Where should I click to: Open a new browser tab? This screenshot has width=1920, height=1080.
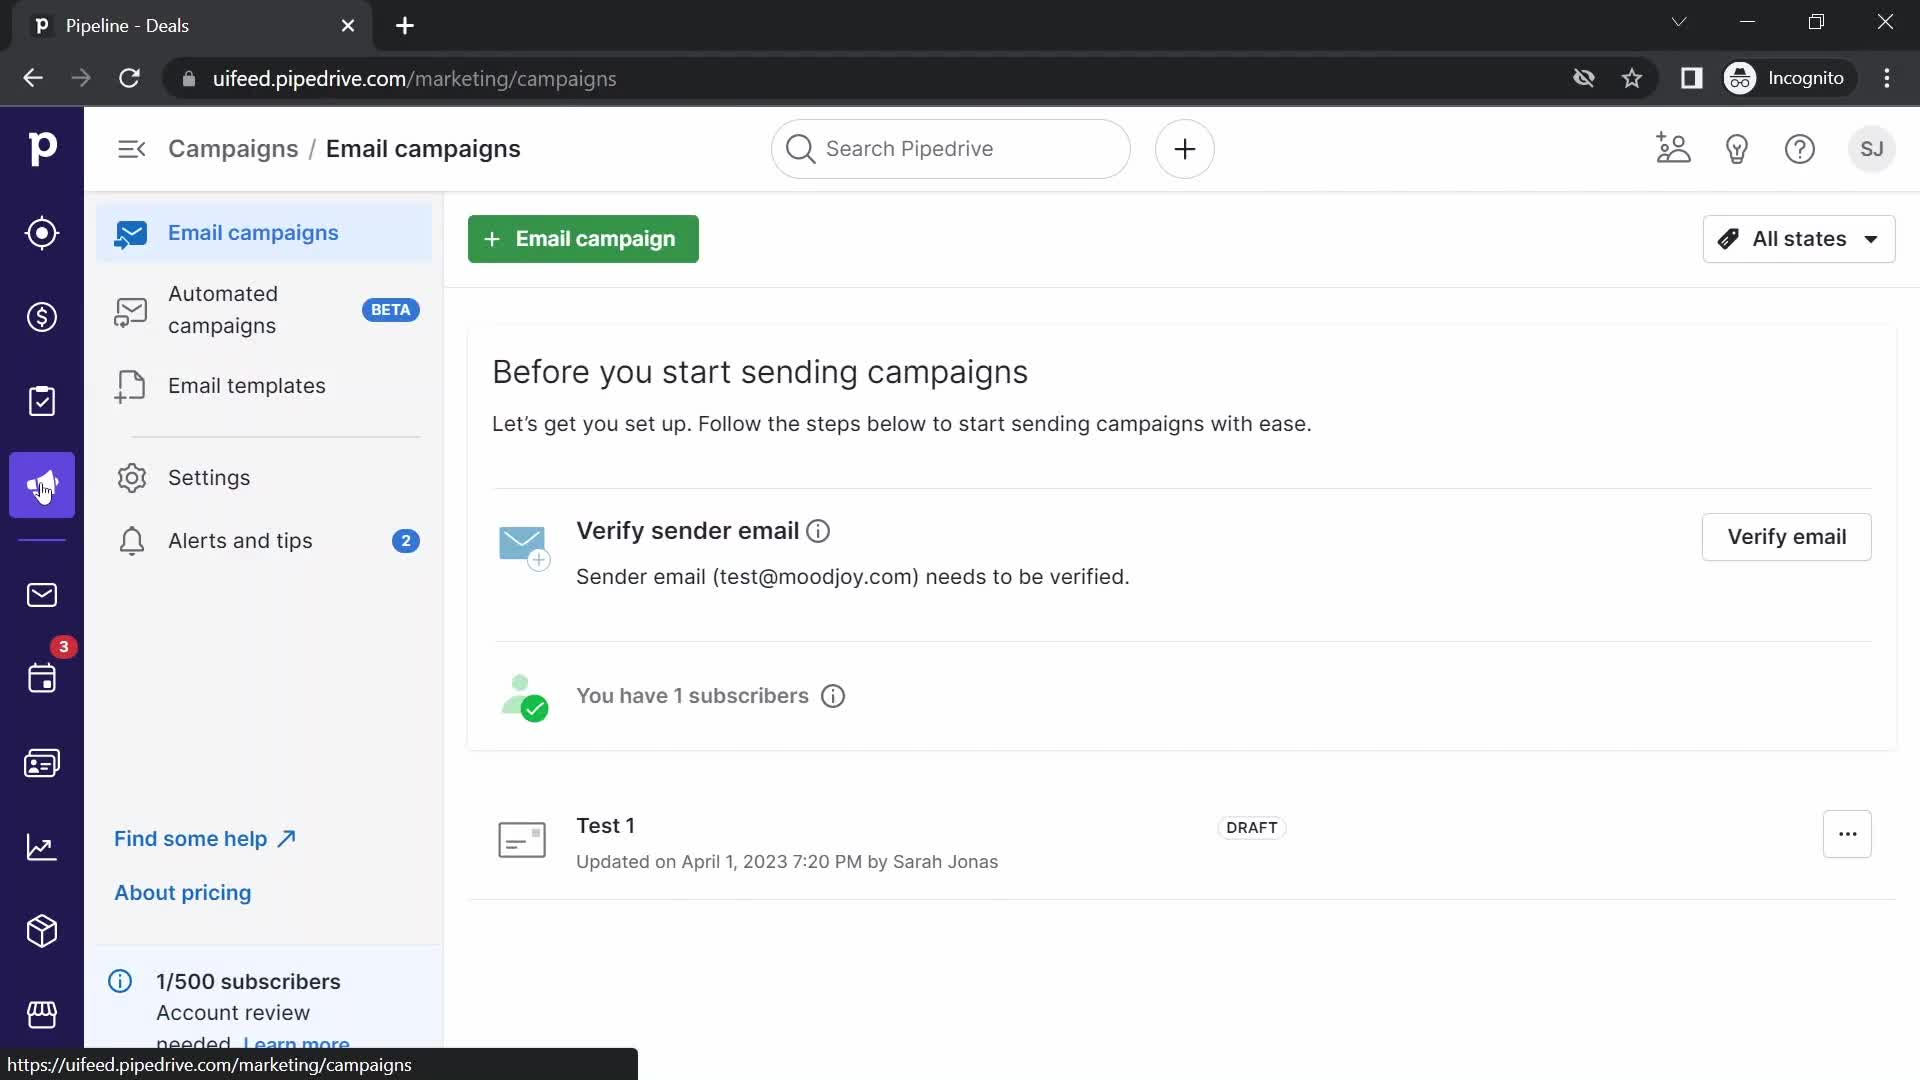pyautogui.click(x=405, y=26)
